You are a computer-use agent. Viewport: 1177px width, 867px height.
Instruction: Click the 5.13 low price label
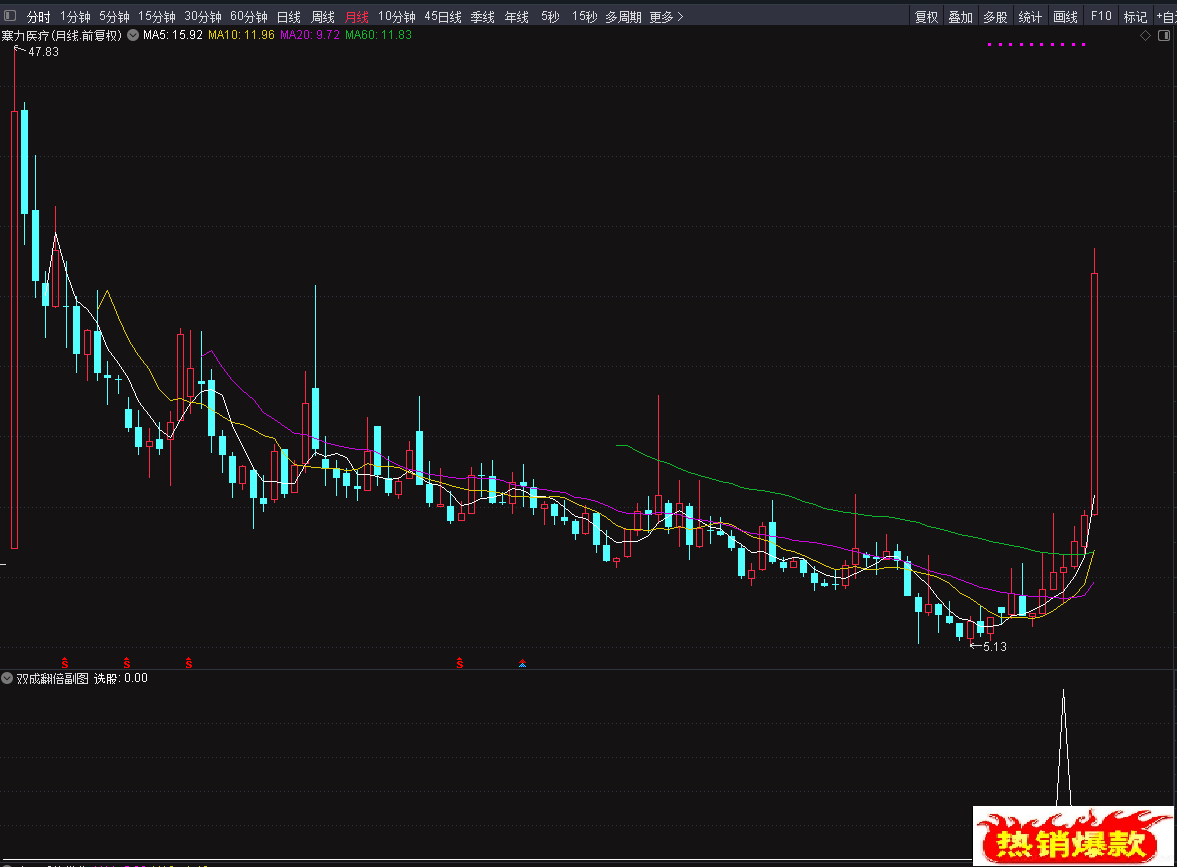click(995, 646)
